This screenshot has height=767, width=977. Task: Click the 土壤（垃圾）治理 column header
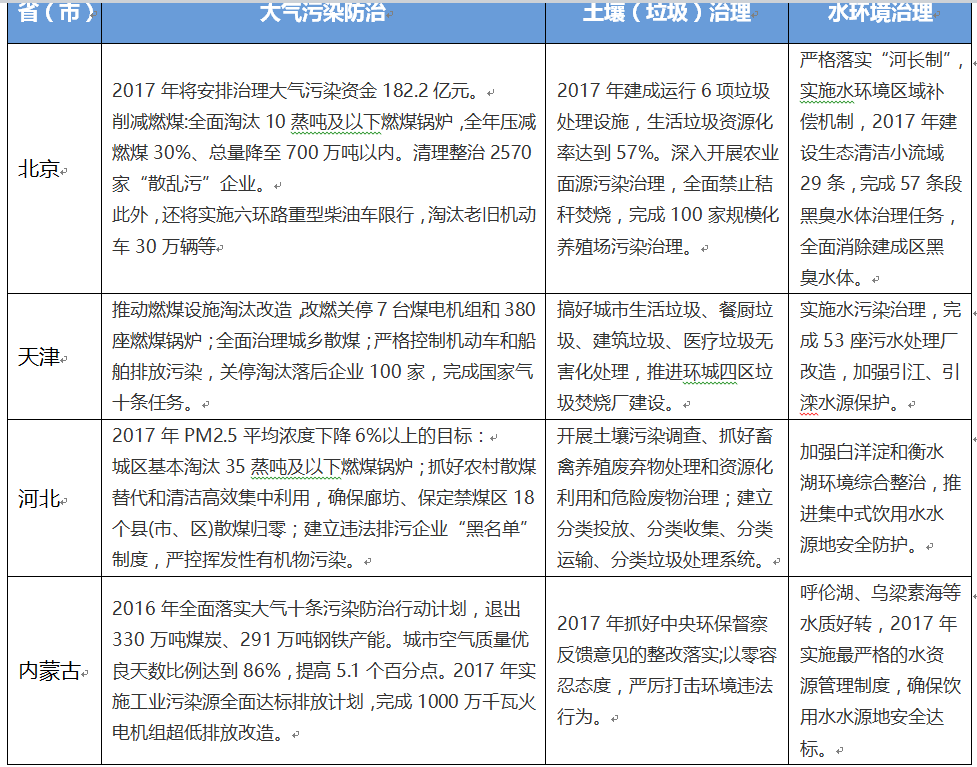[x=666, y=14]
